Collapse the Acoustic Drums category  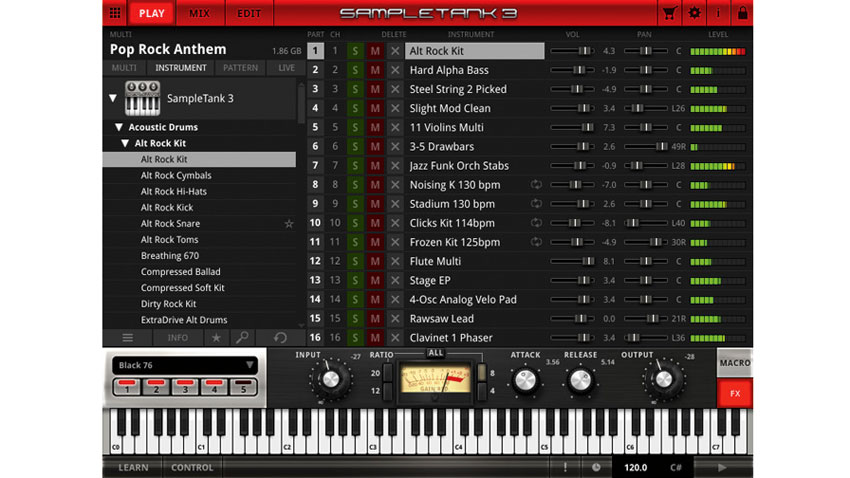pos(119,127)
